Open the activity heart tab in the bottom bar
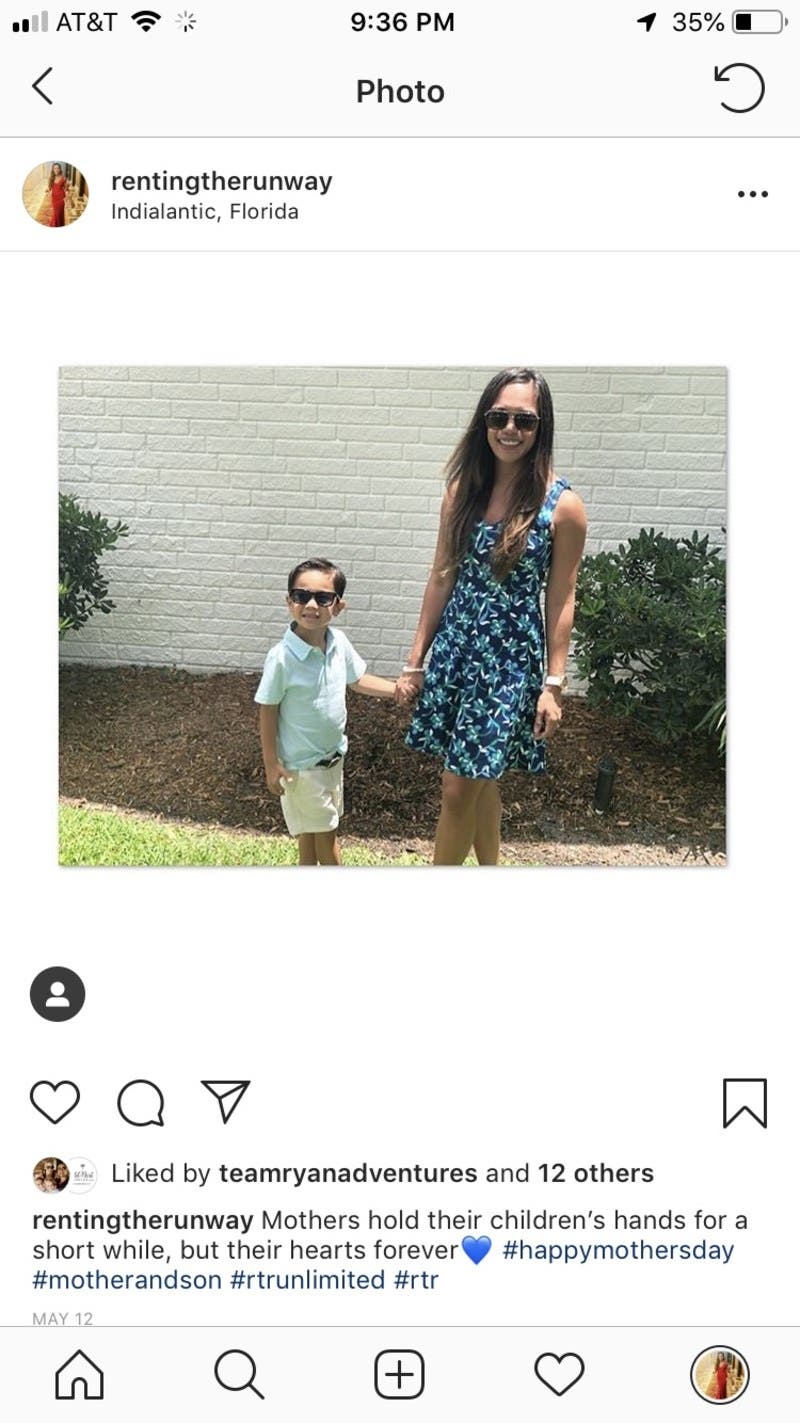 (x=559, y=1375)
